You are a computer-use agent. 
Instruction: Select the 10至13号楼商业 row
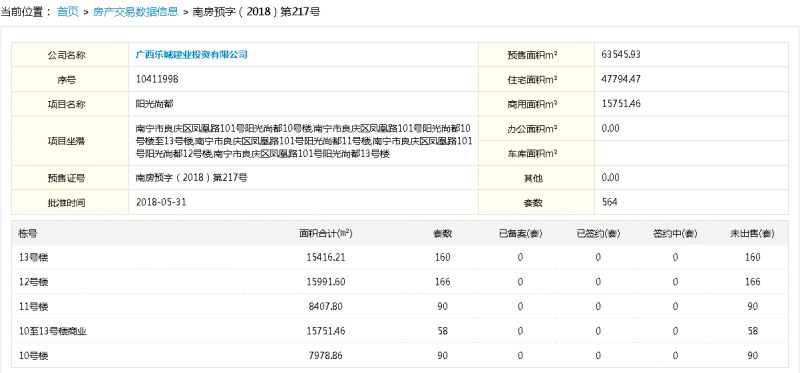pos(400,331)
